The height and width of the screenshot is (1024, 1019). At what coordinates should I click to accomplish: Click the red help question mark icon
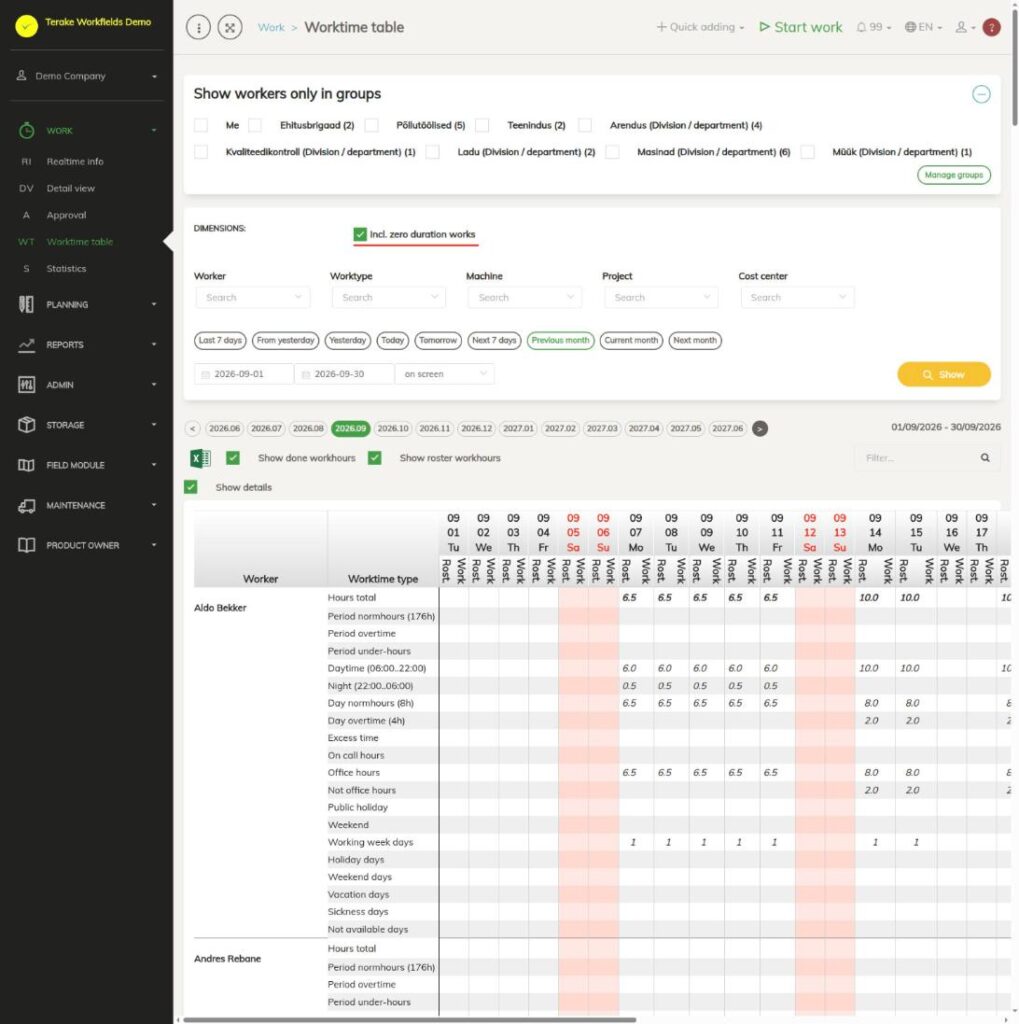(x=992, y=27)
